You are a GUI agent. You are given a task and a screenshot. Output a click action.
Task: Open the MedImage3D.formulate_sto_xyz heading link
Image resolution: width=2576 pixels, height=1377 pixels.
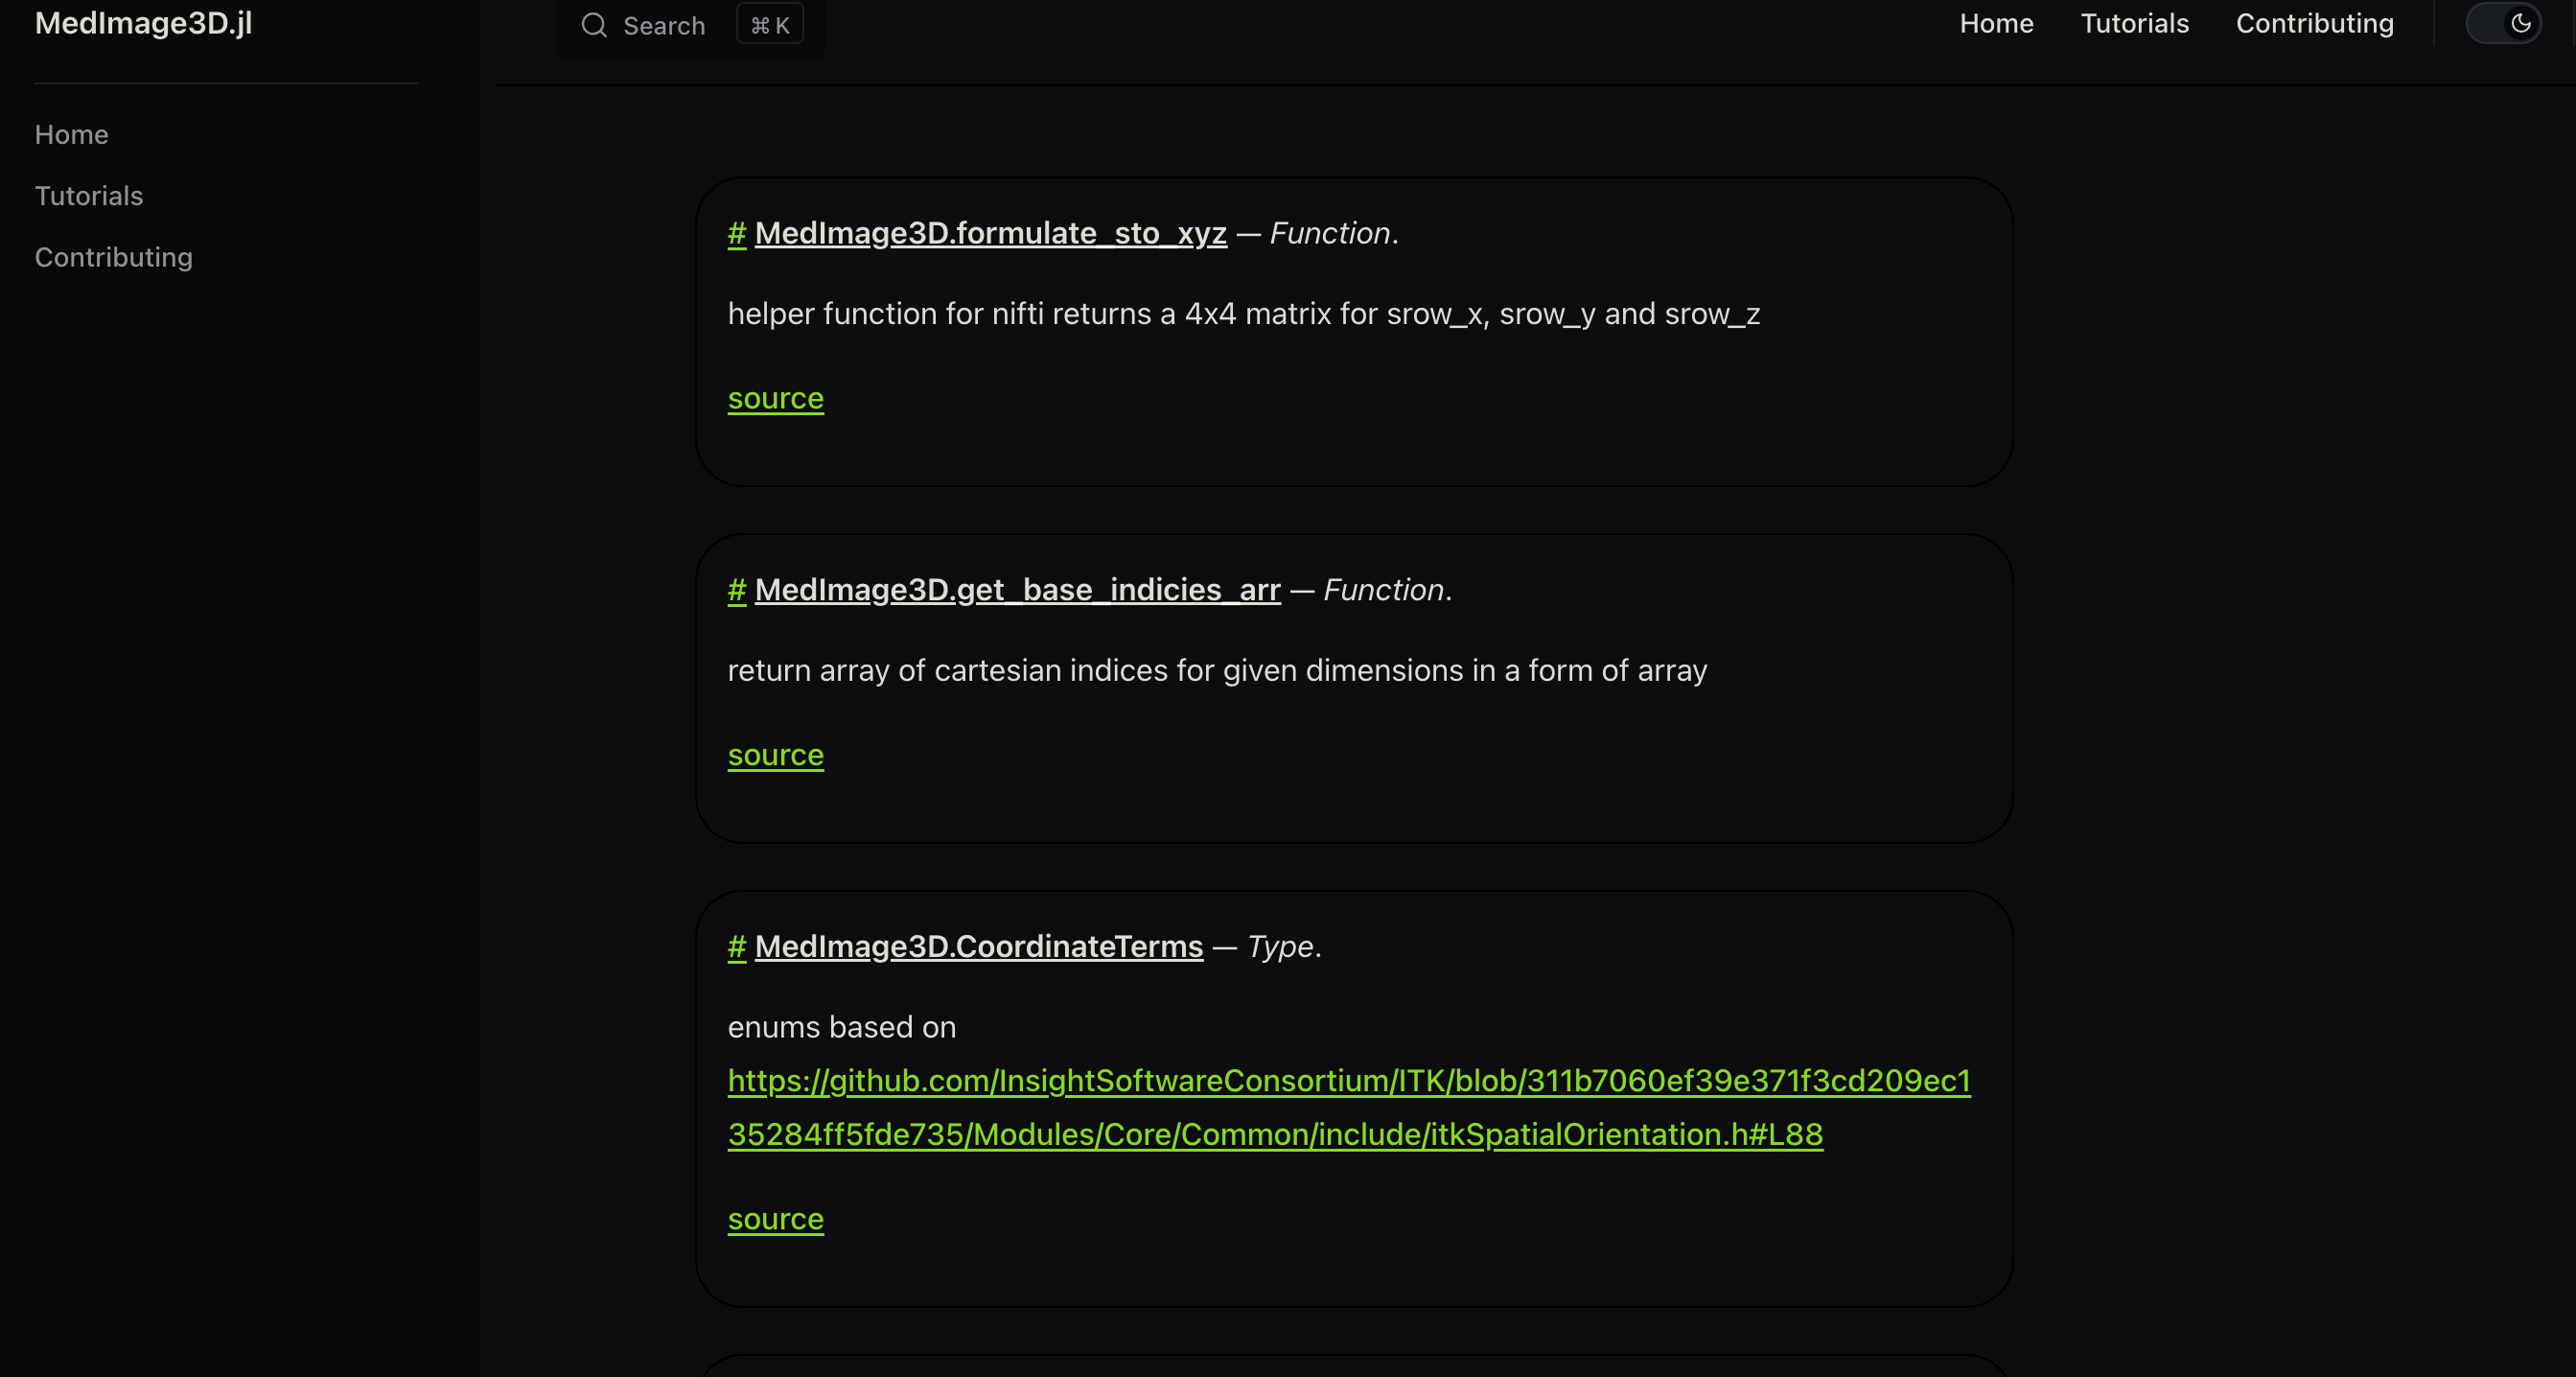click(x=990, y=233)
